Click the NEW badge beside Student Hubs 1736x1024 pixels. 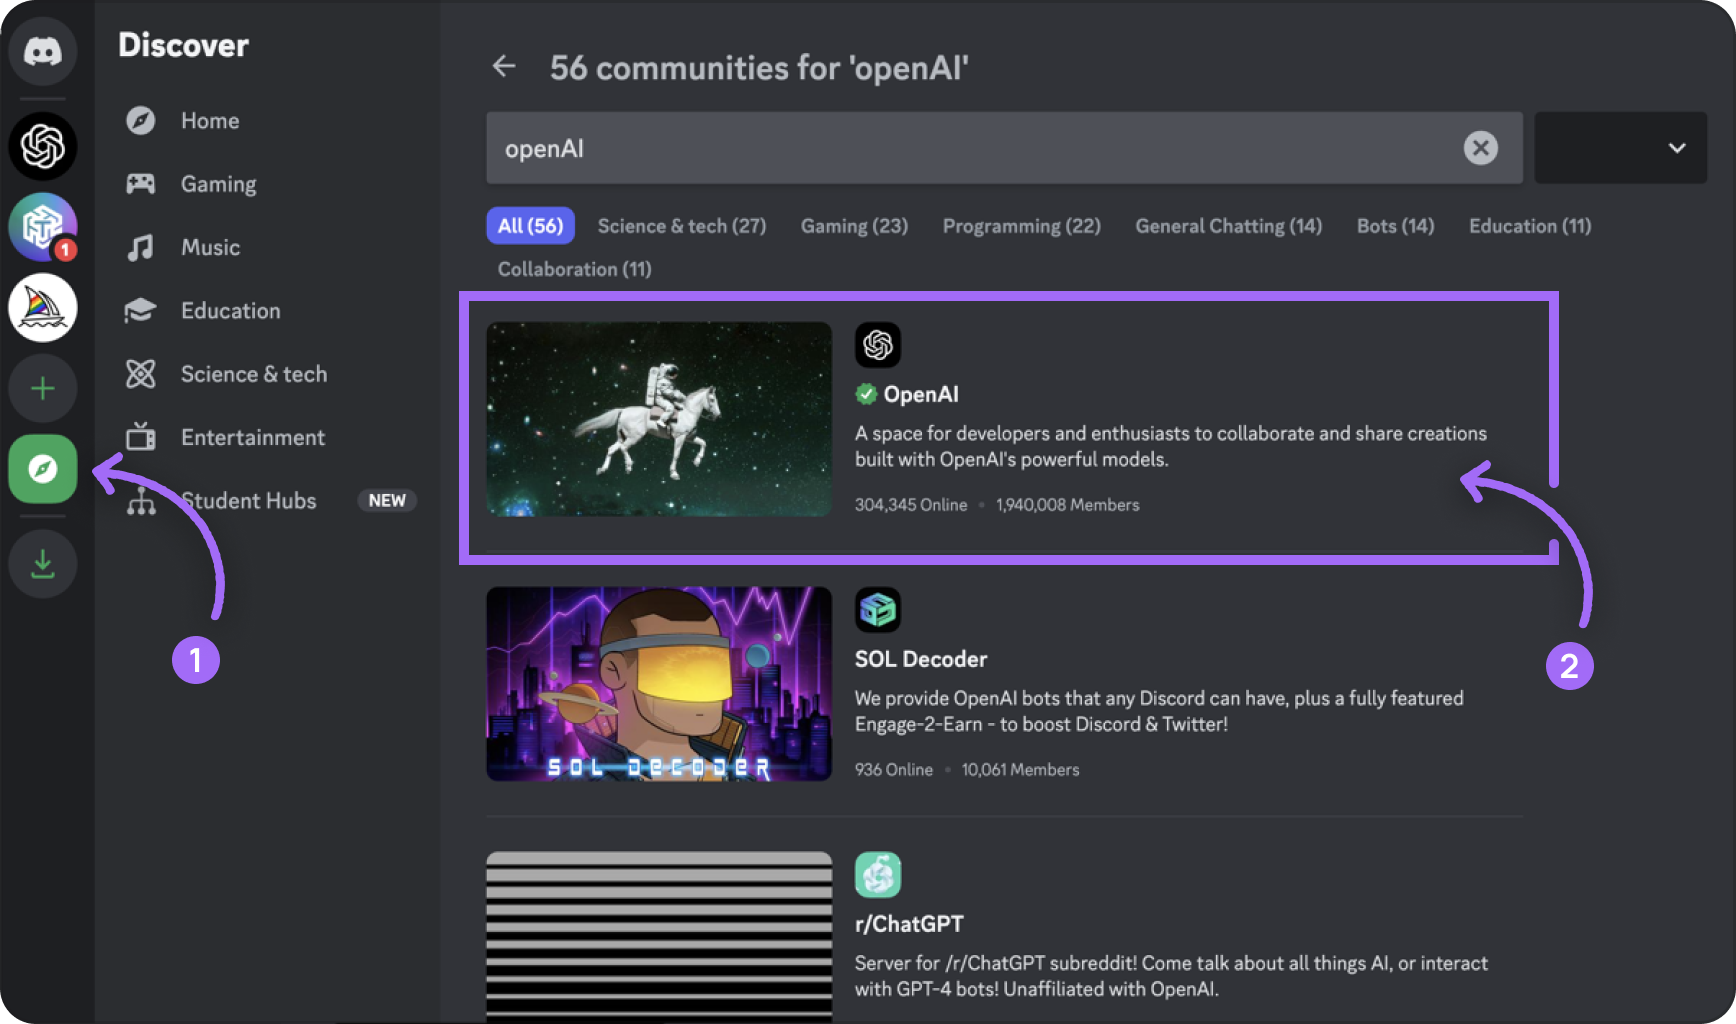pos(387,501)
